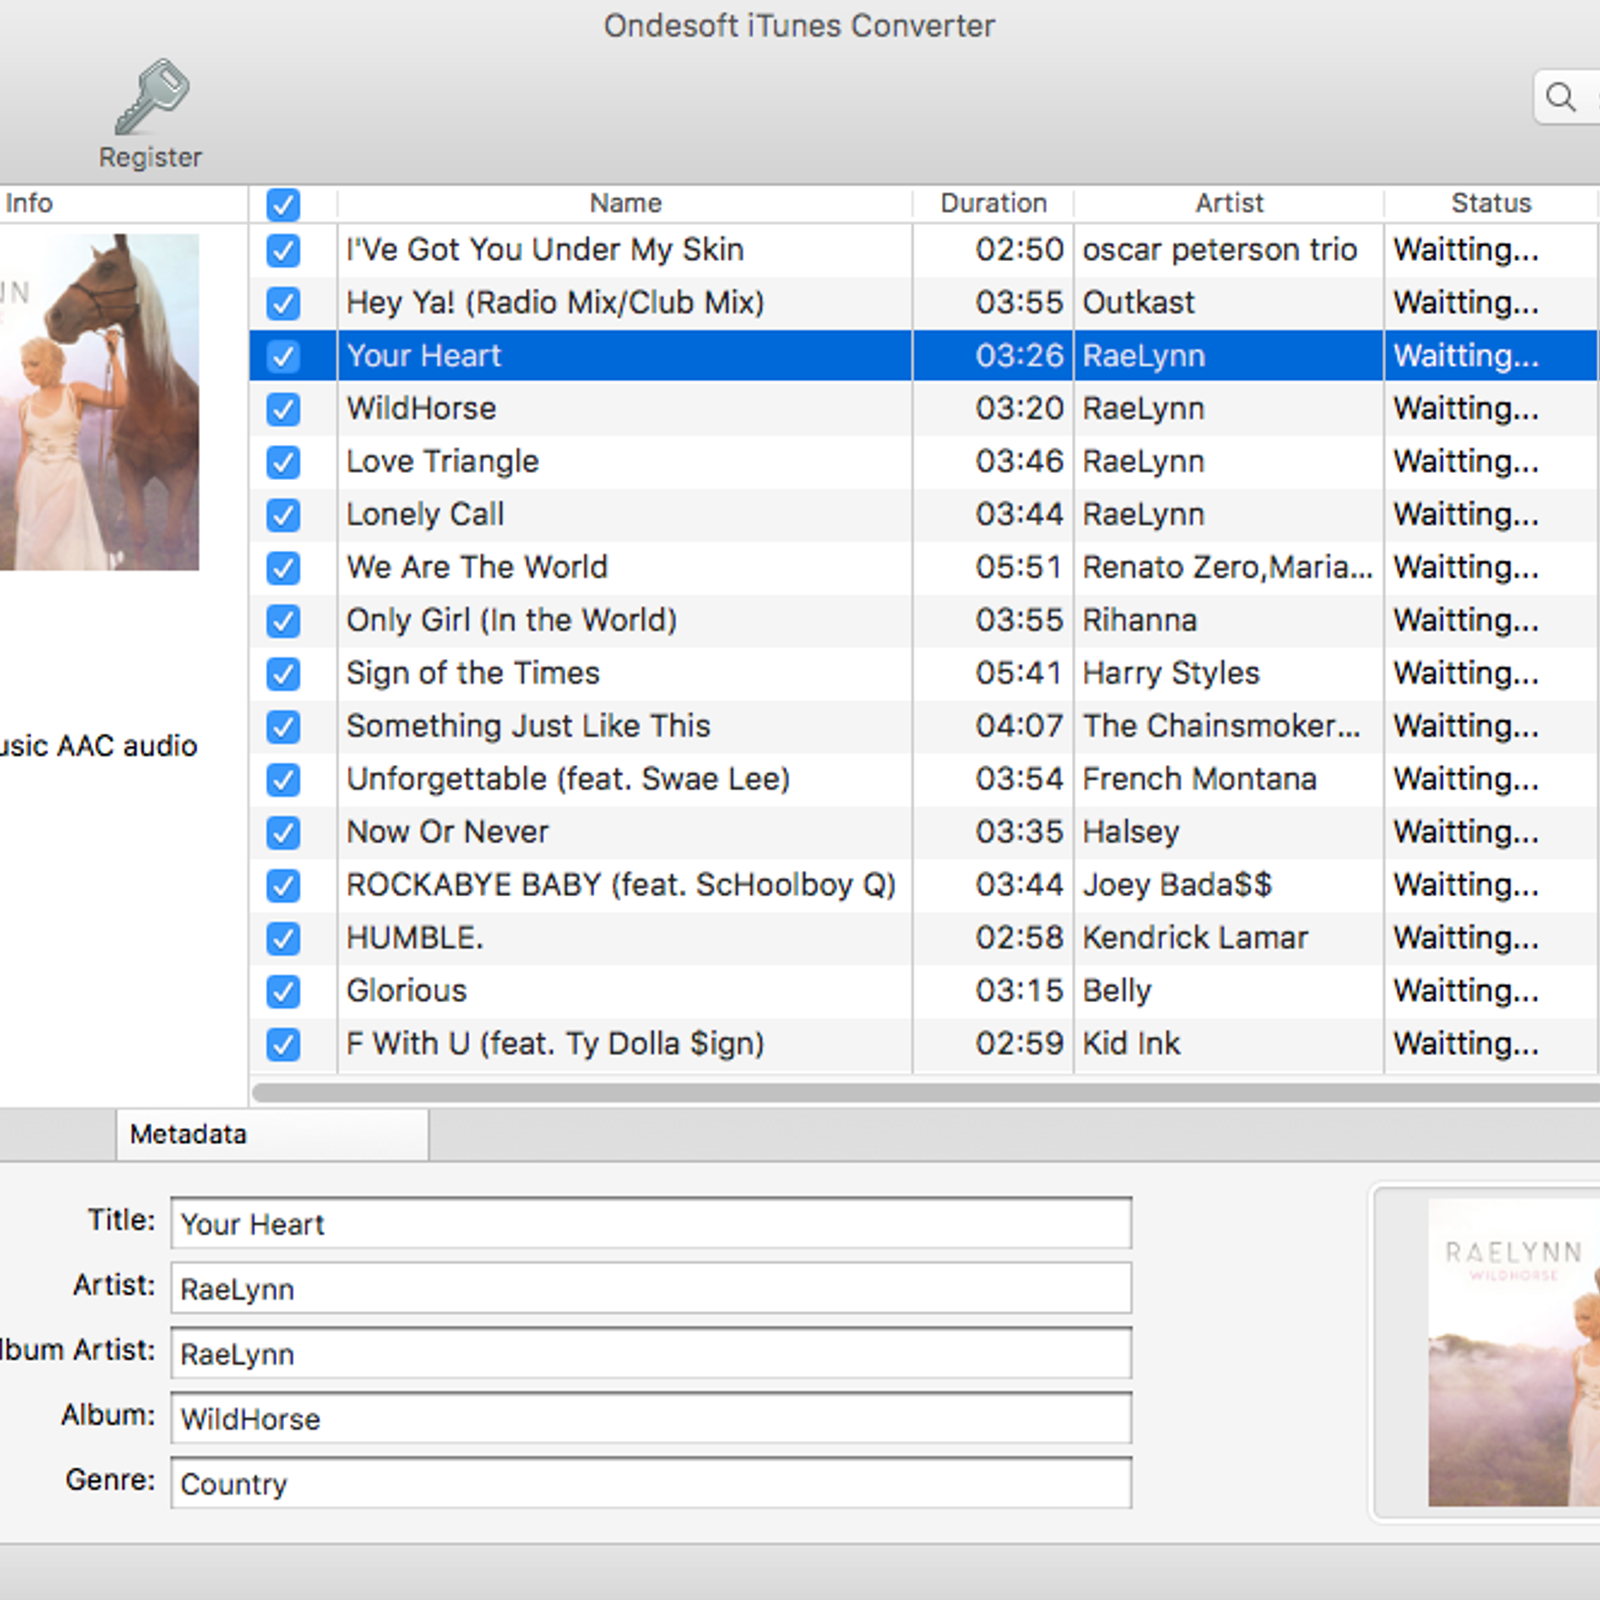Click the search magnifier icon
This screenshot has width=1600, height=1600.
(1560, 97)
